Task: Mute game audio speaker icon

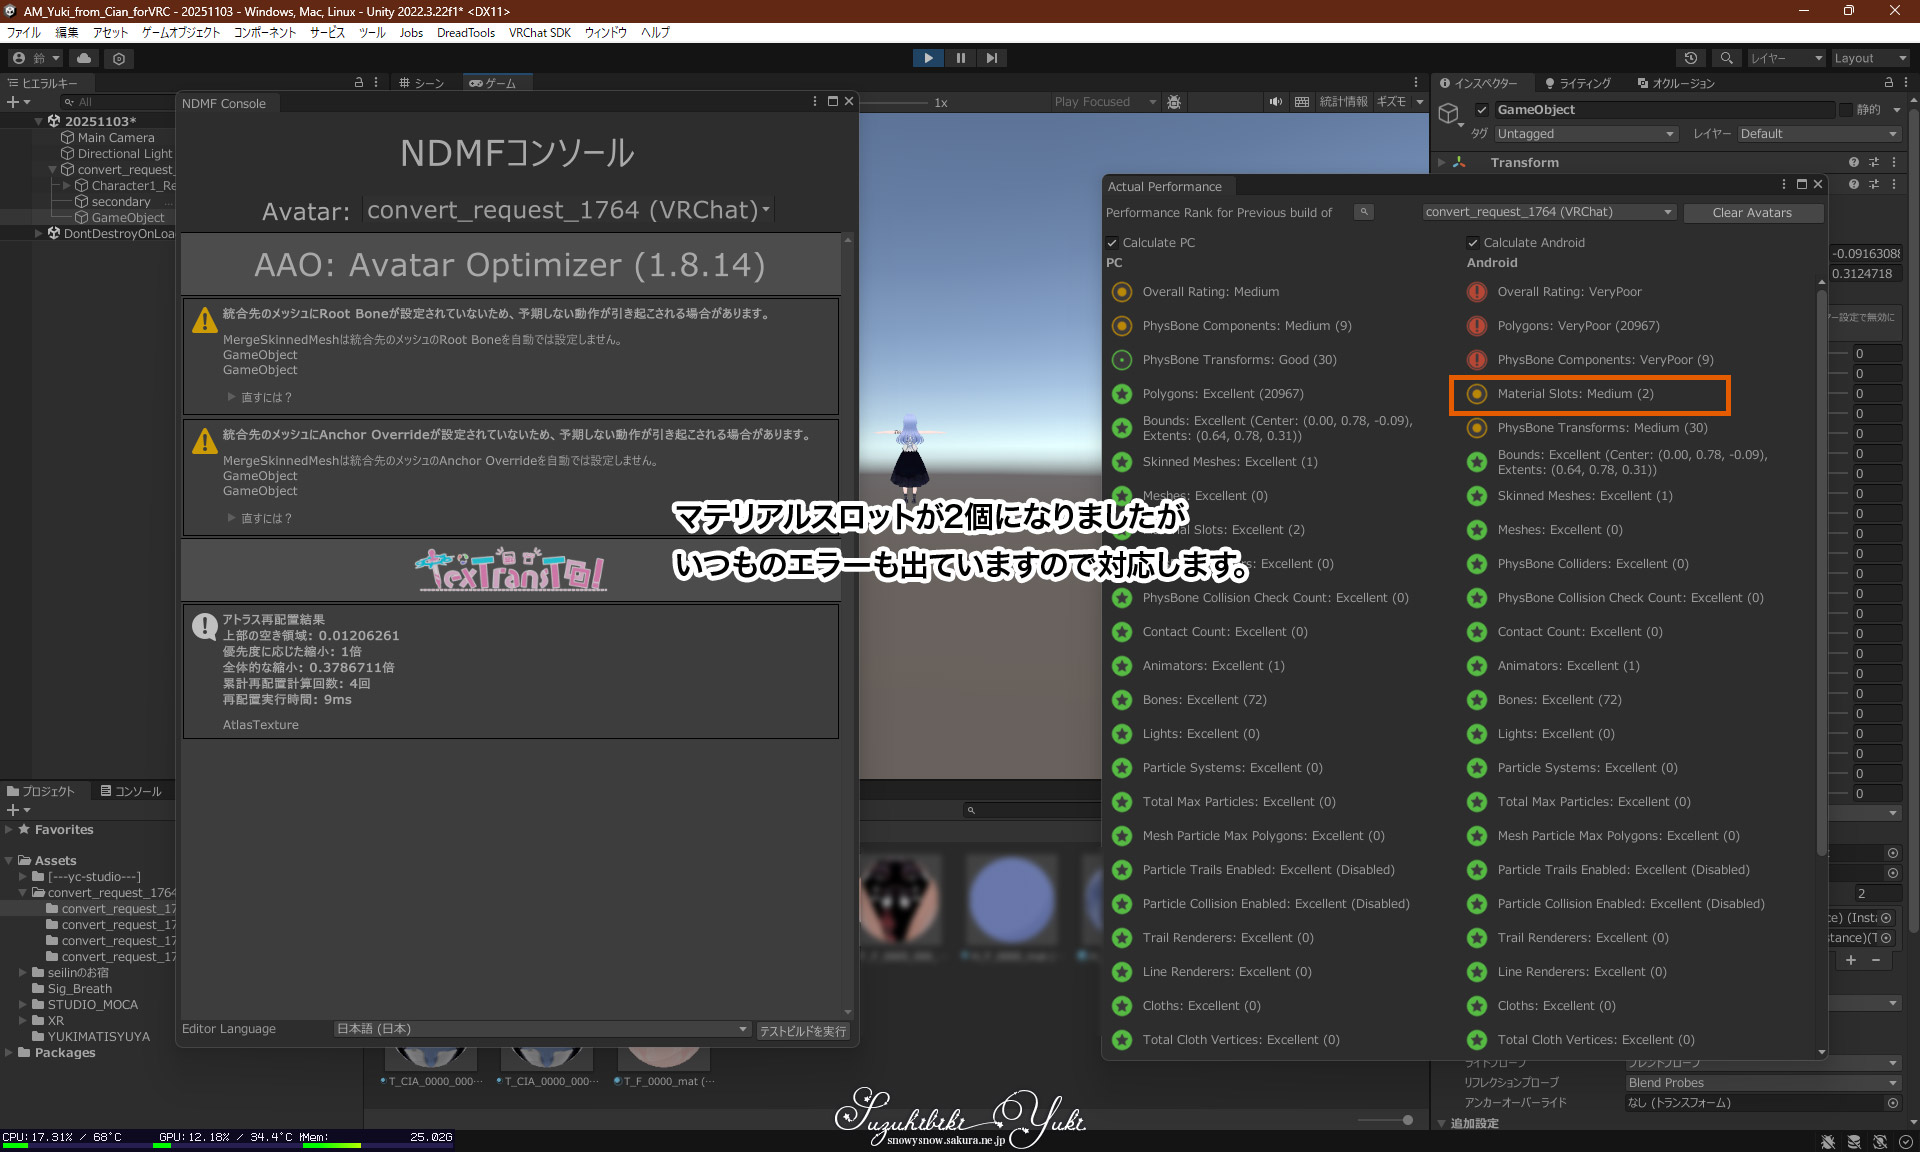Action: pyautogui.click(x=1275, y=102)
